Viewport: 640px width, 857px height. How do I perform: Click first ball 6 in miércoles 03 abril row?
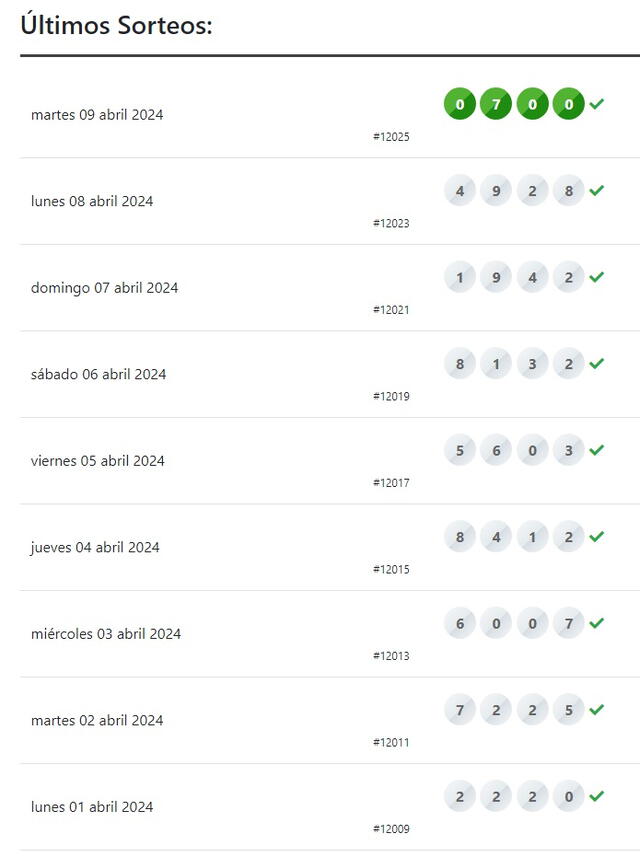pos(460,623)
